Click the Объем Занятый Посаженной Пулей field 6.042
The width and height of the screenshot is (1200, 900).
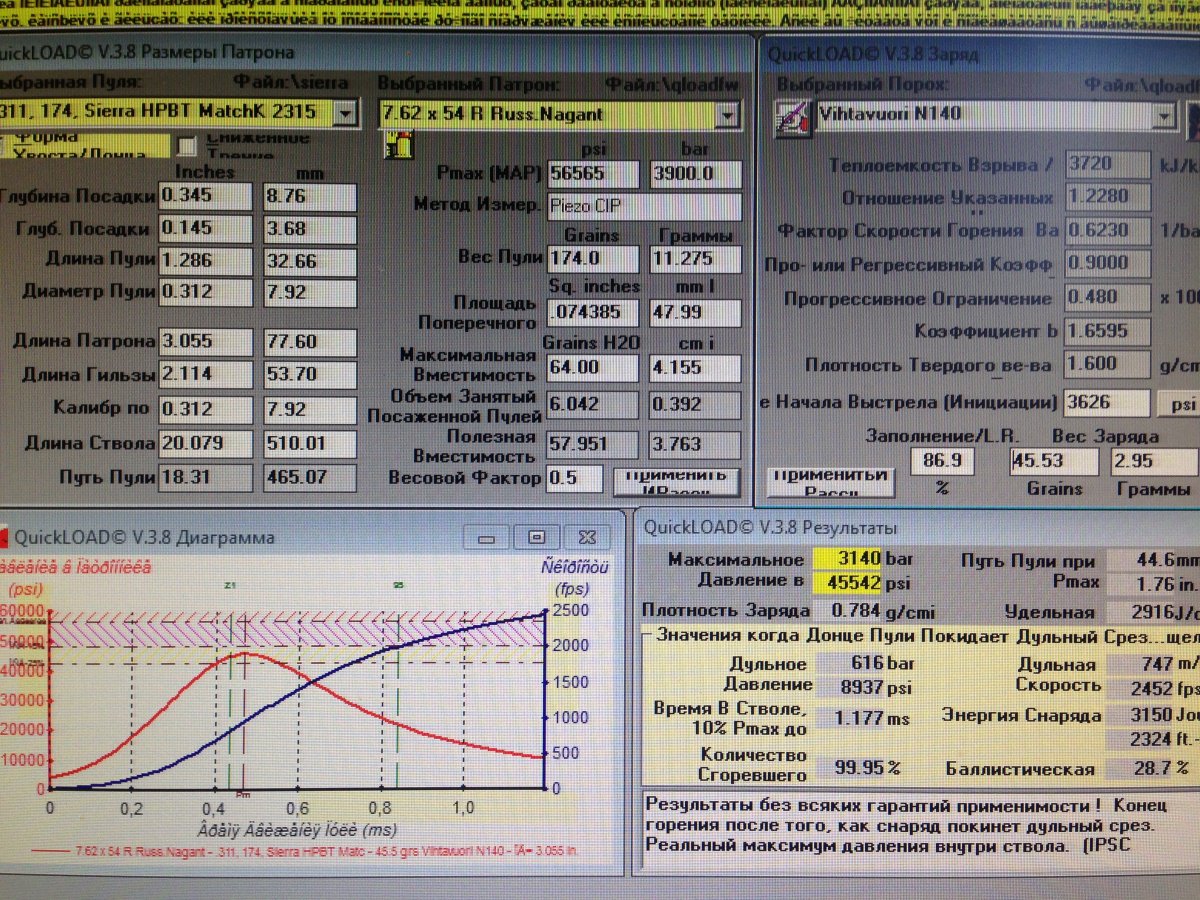593,404
